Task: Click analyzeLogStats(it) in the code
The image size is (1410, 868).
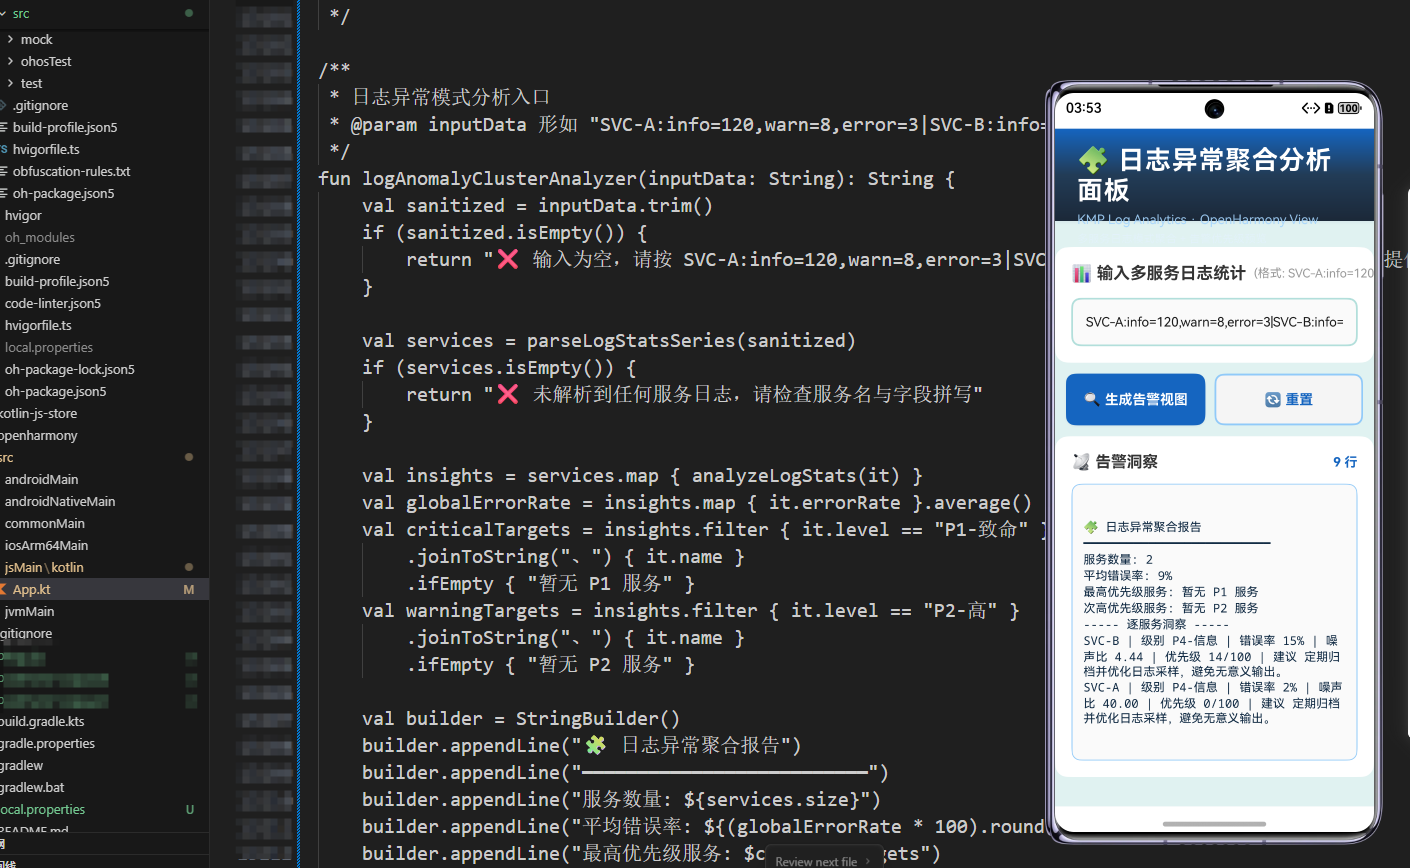Action: [796, 476]
